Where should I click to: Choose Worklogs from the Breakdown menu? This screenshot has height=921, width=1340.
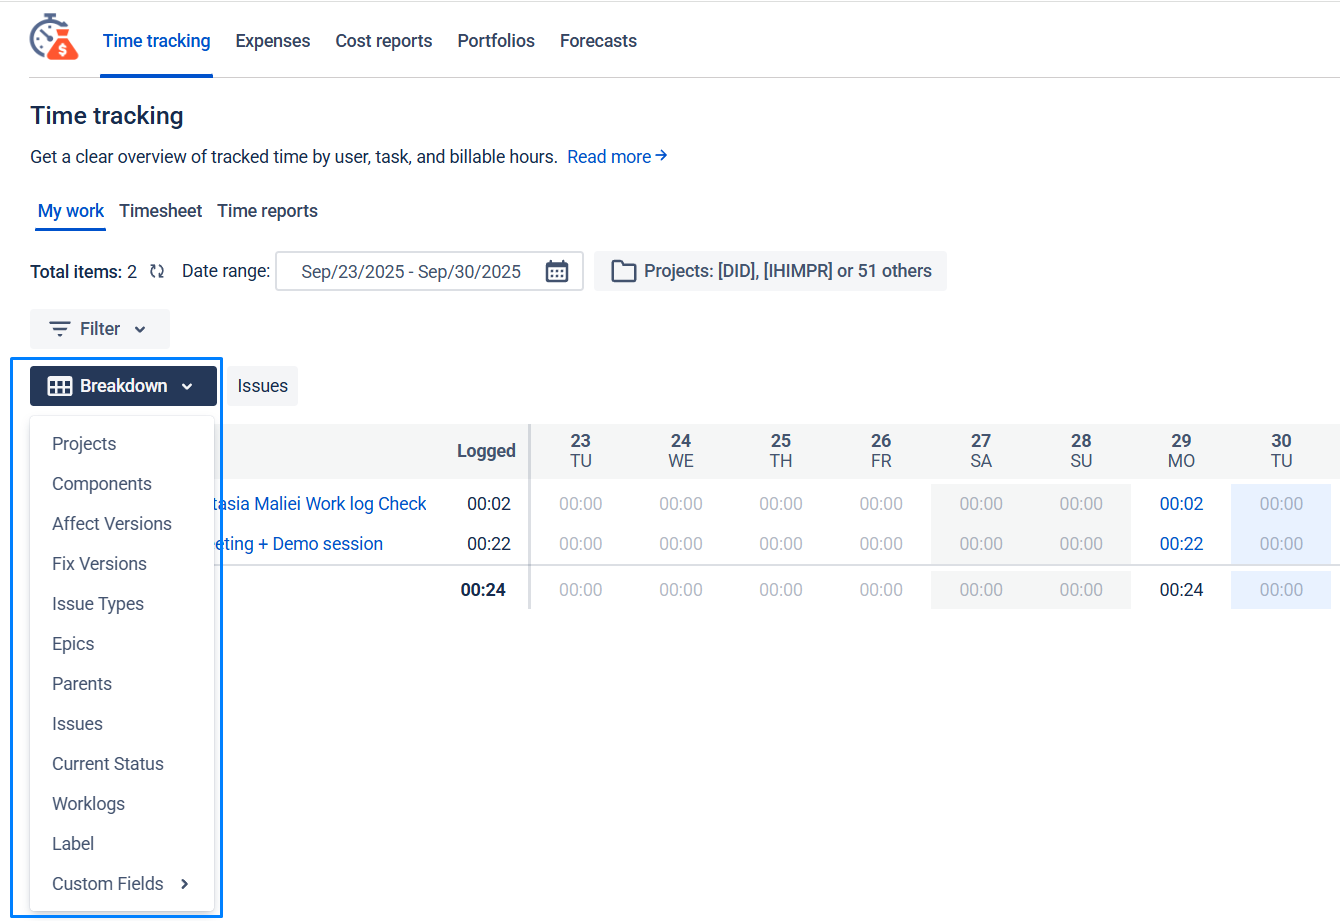tap(88, 804)
